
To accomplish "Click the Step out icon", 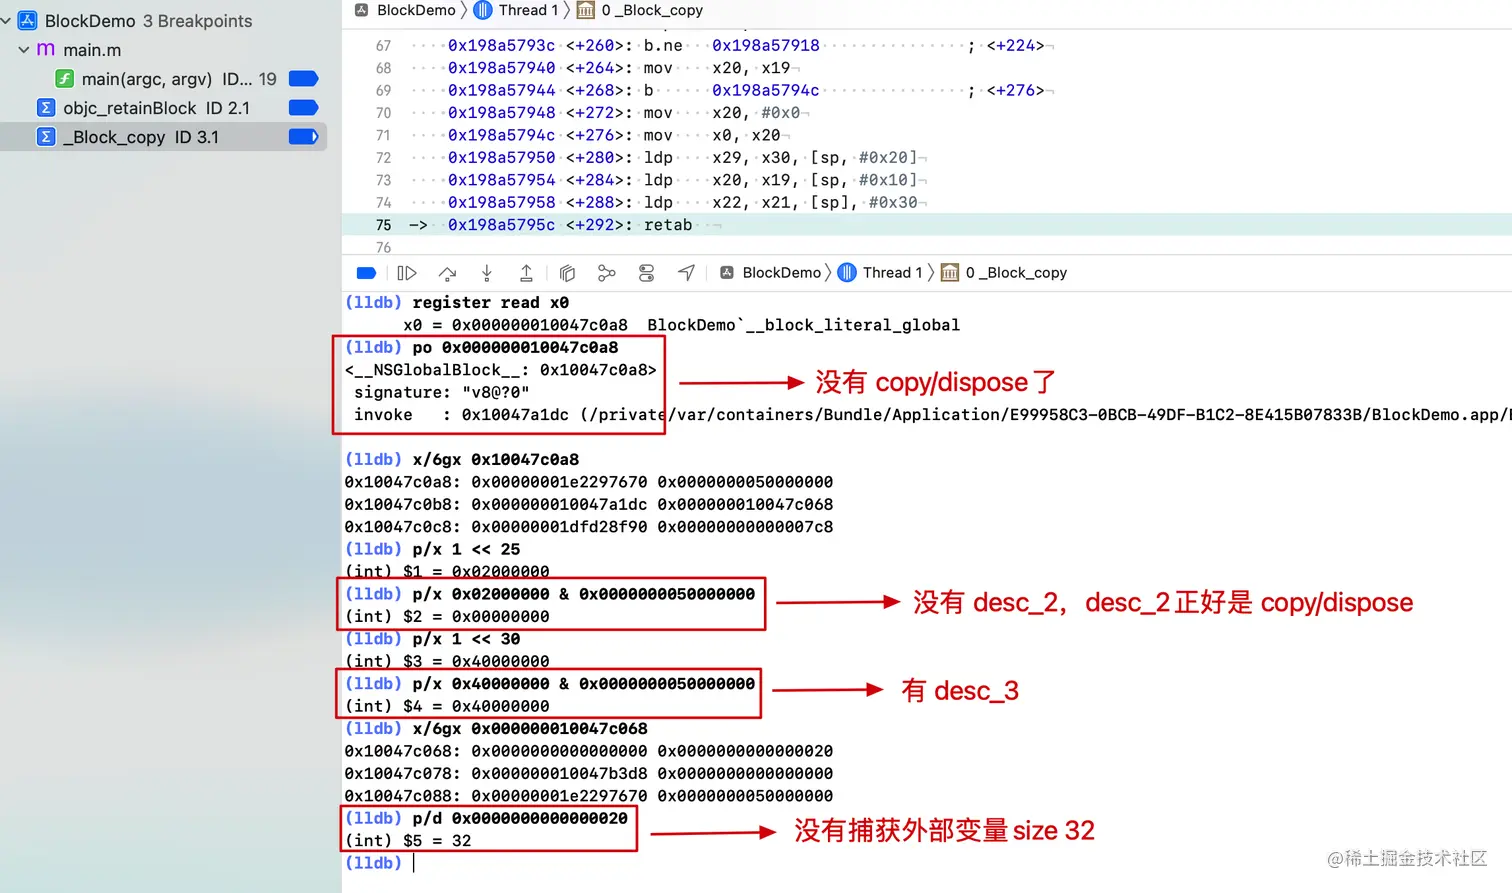I will click(526, 273).
